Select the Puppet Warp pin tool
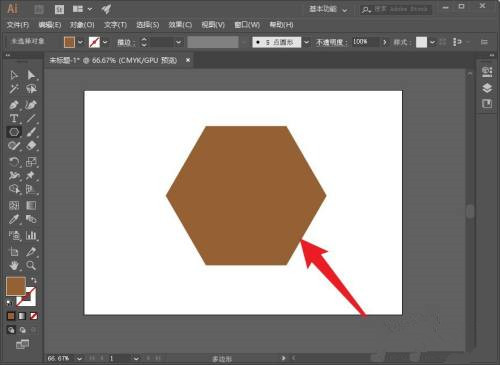The width and height of the screenshot is (500, 365). (x=31, y=175)
